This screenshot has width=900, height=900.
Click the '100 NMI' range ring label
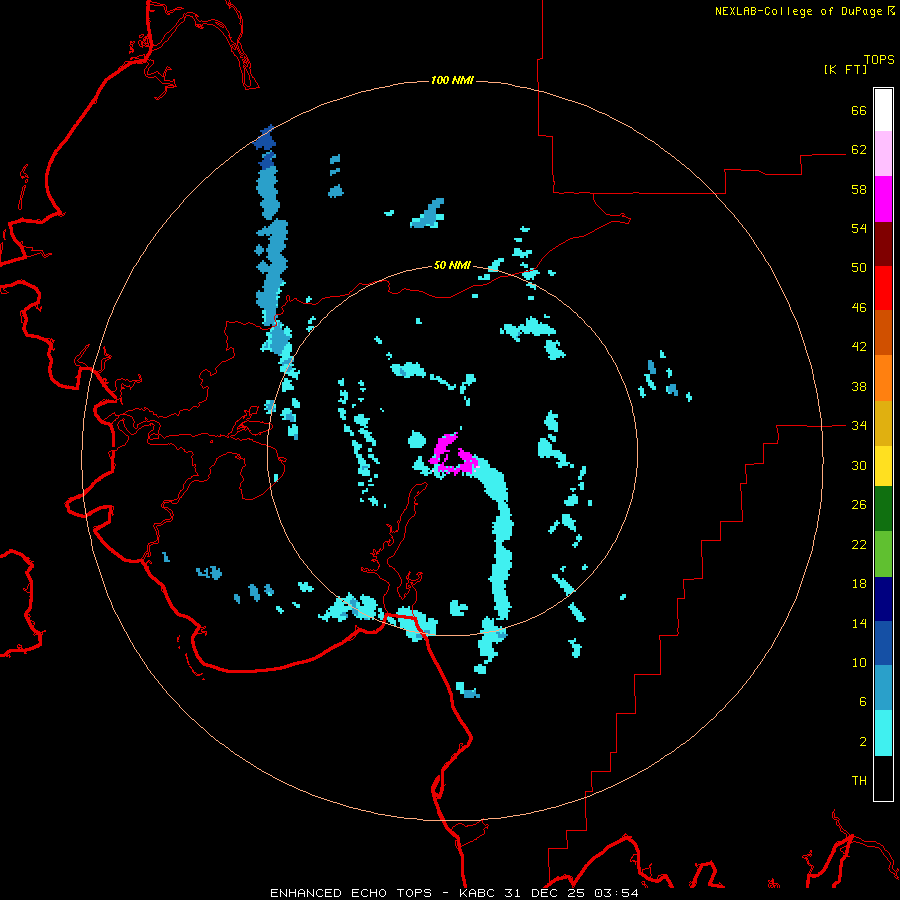[452, 80]
